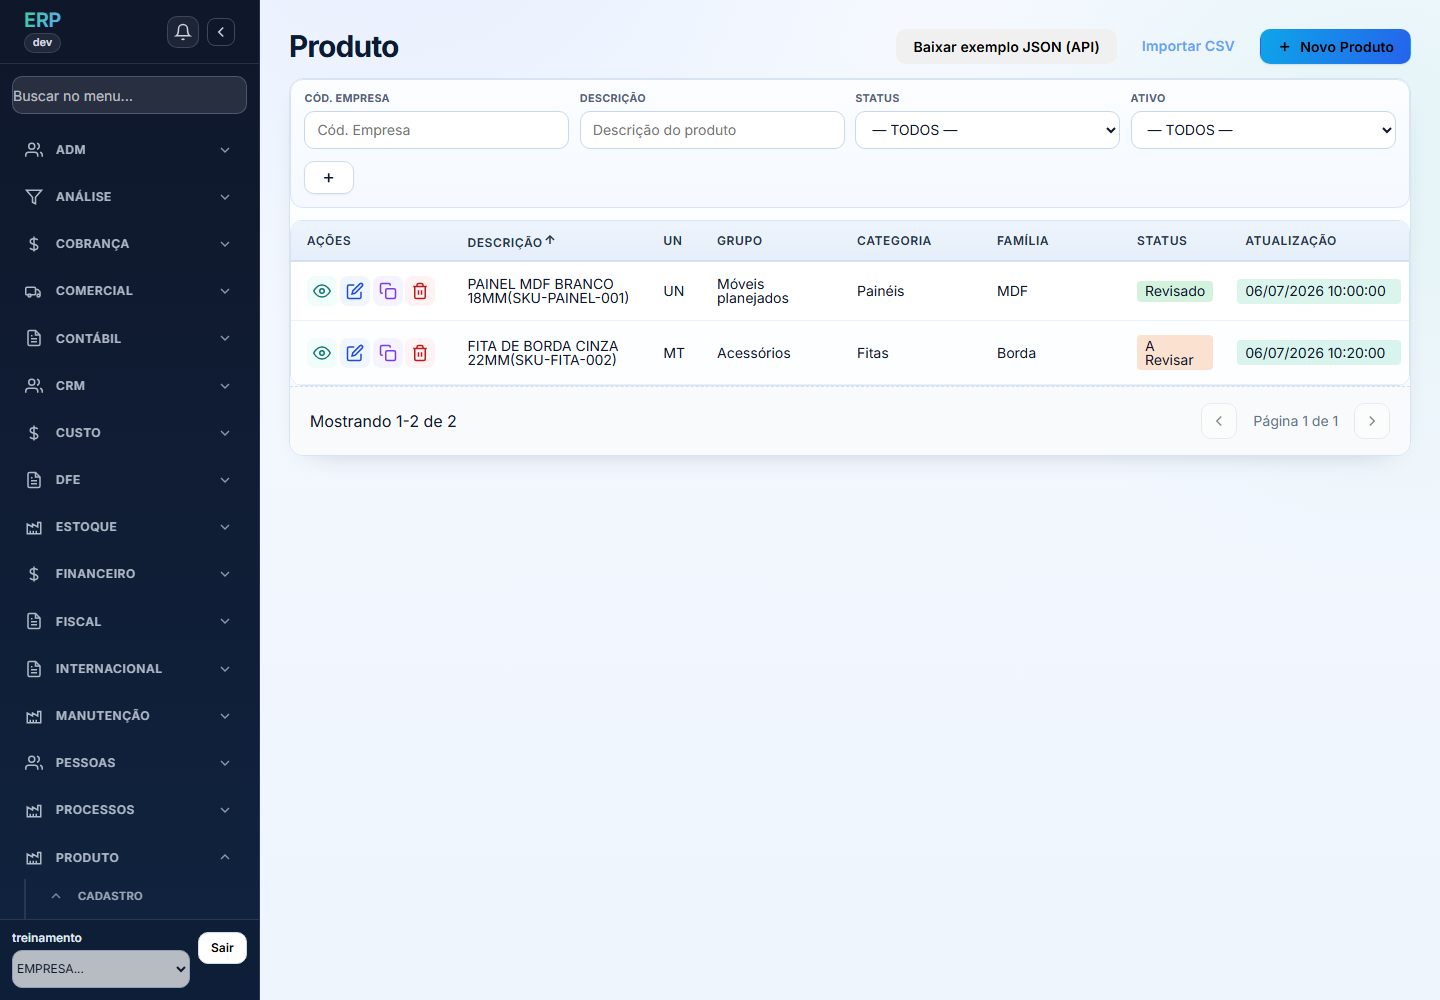
Task: Create a Novo Produto
Action: (1335, 47)
